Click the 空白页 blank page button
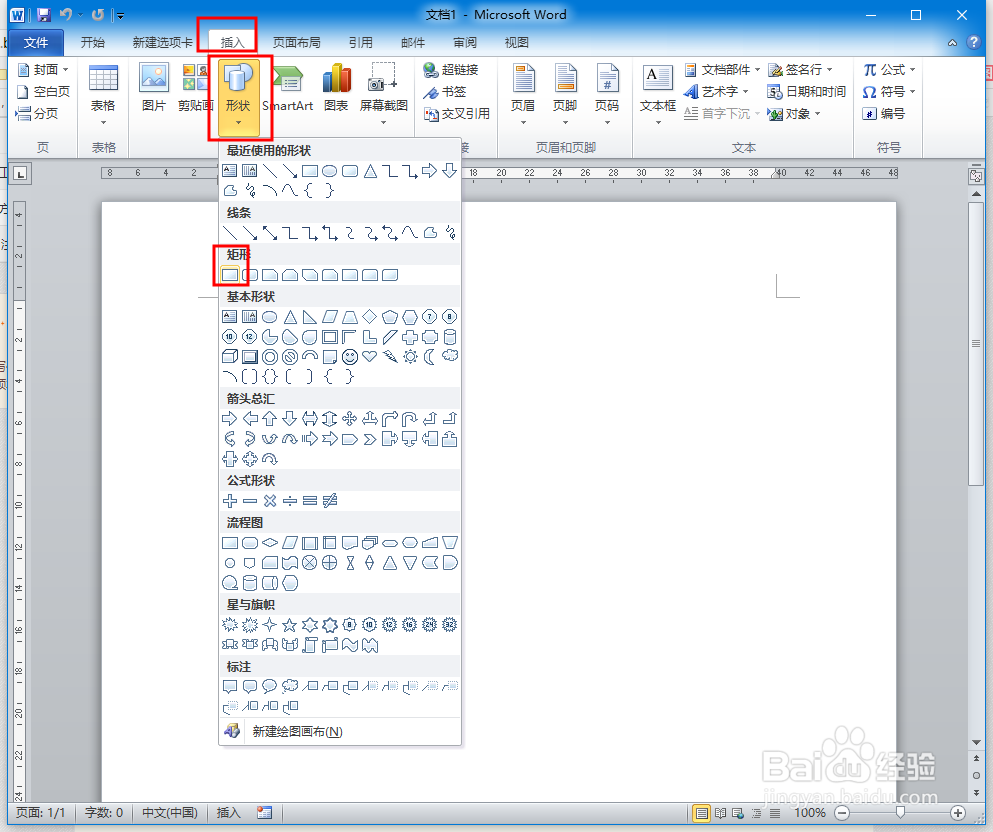 click(43, 92)
